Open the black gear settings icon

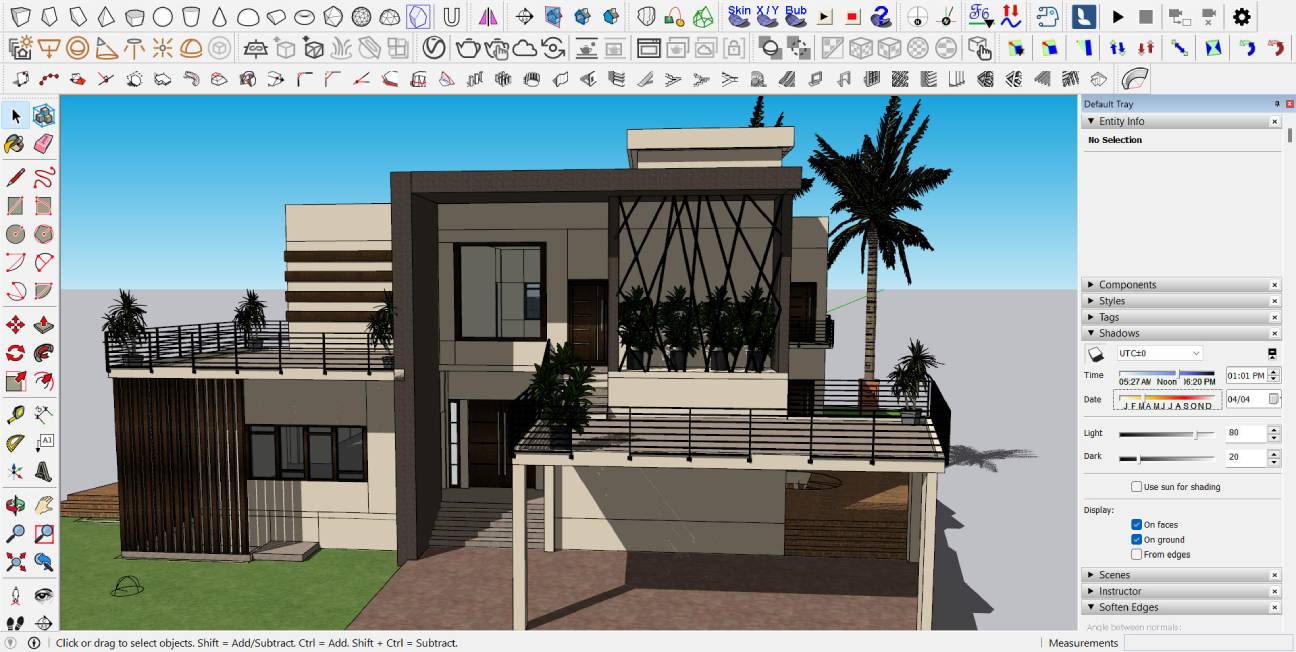pos(1241,16)
